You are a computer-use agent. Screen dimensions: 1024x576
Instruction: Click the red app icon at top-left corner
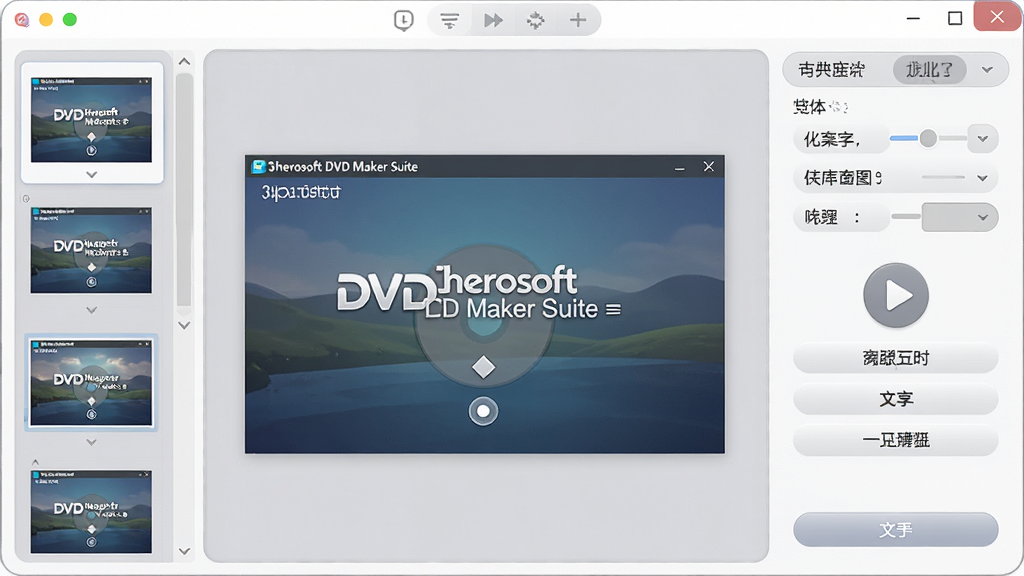coord(22,20)
